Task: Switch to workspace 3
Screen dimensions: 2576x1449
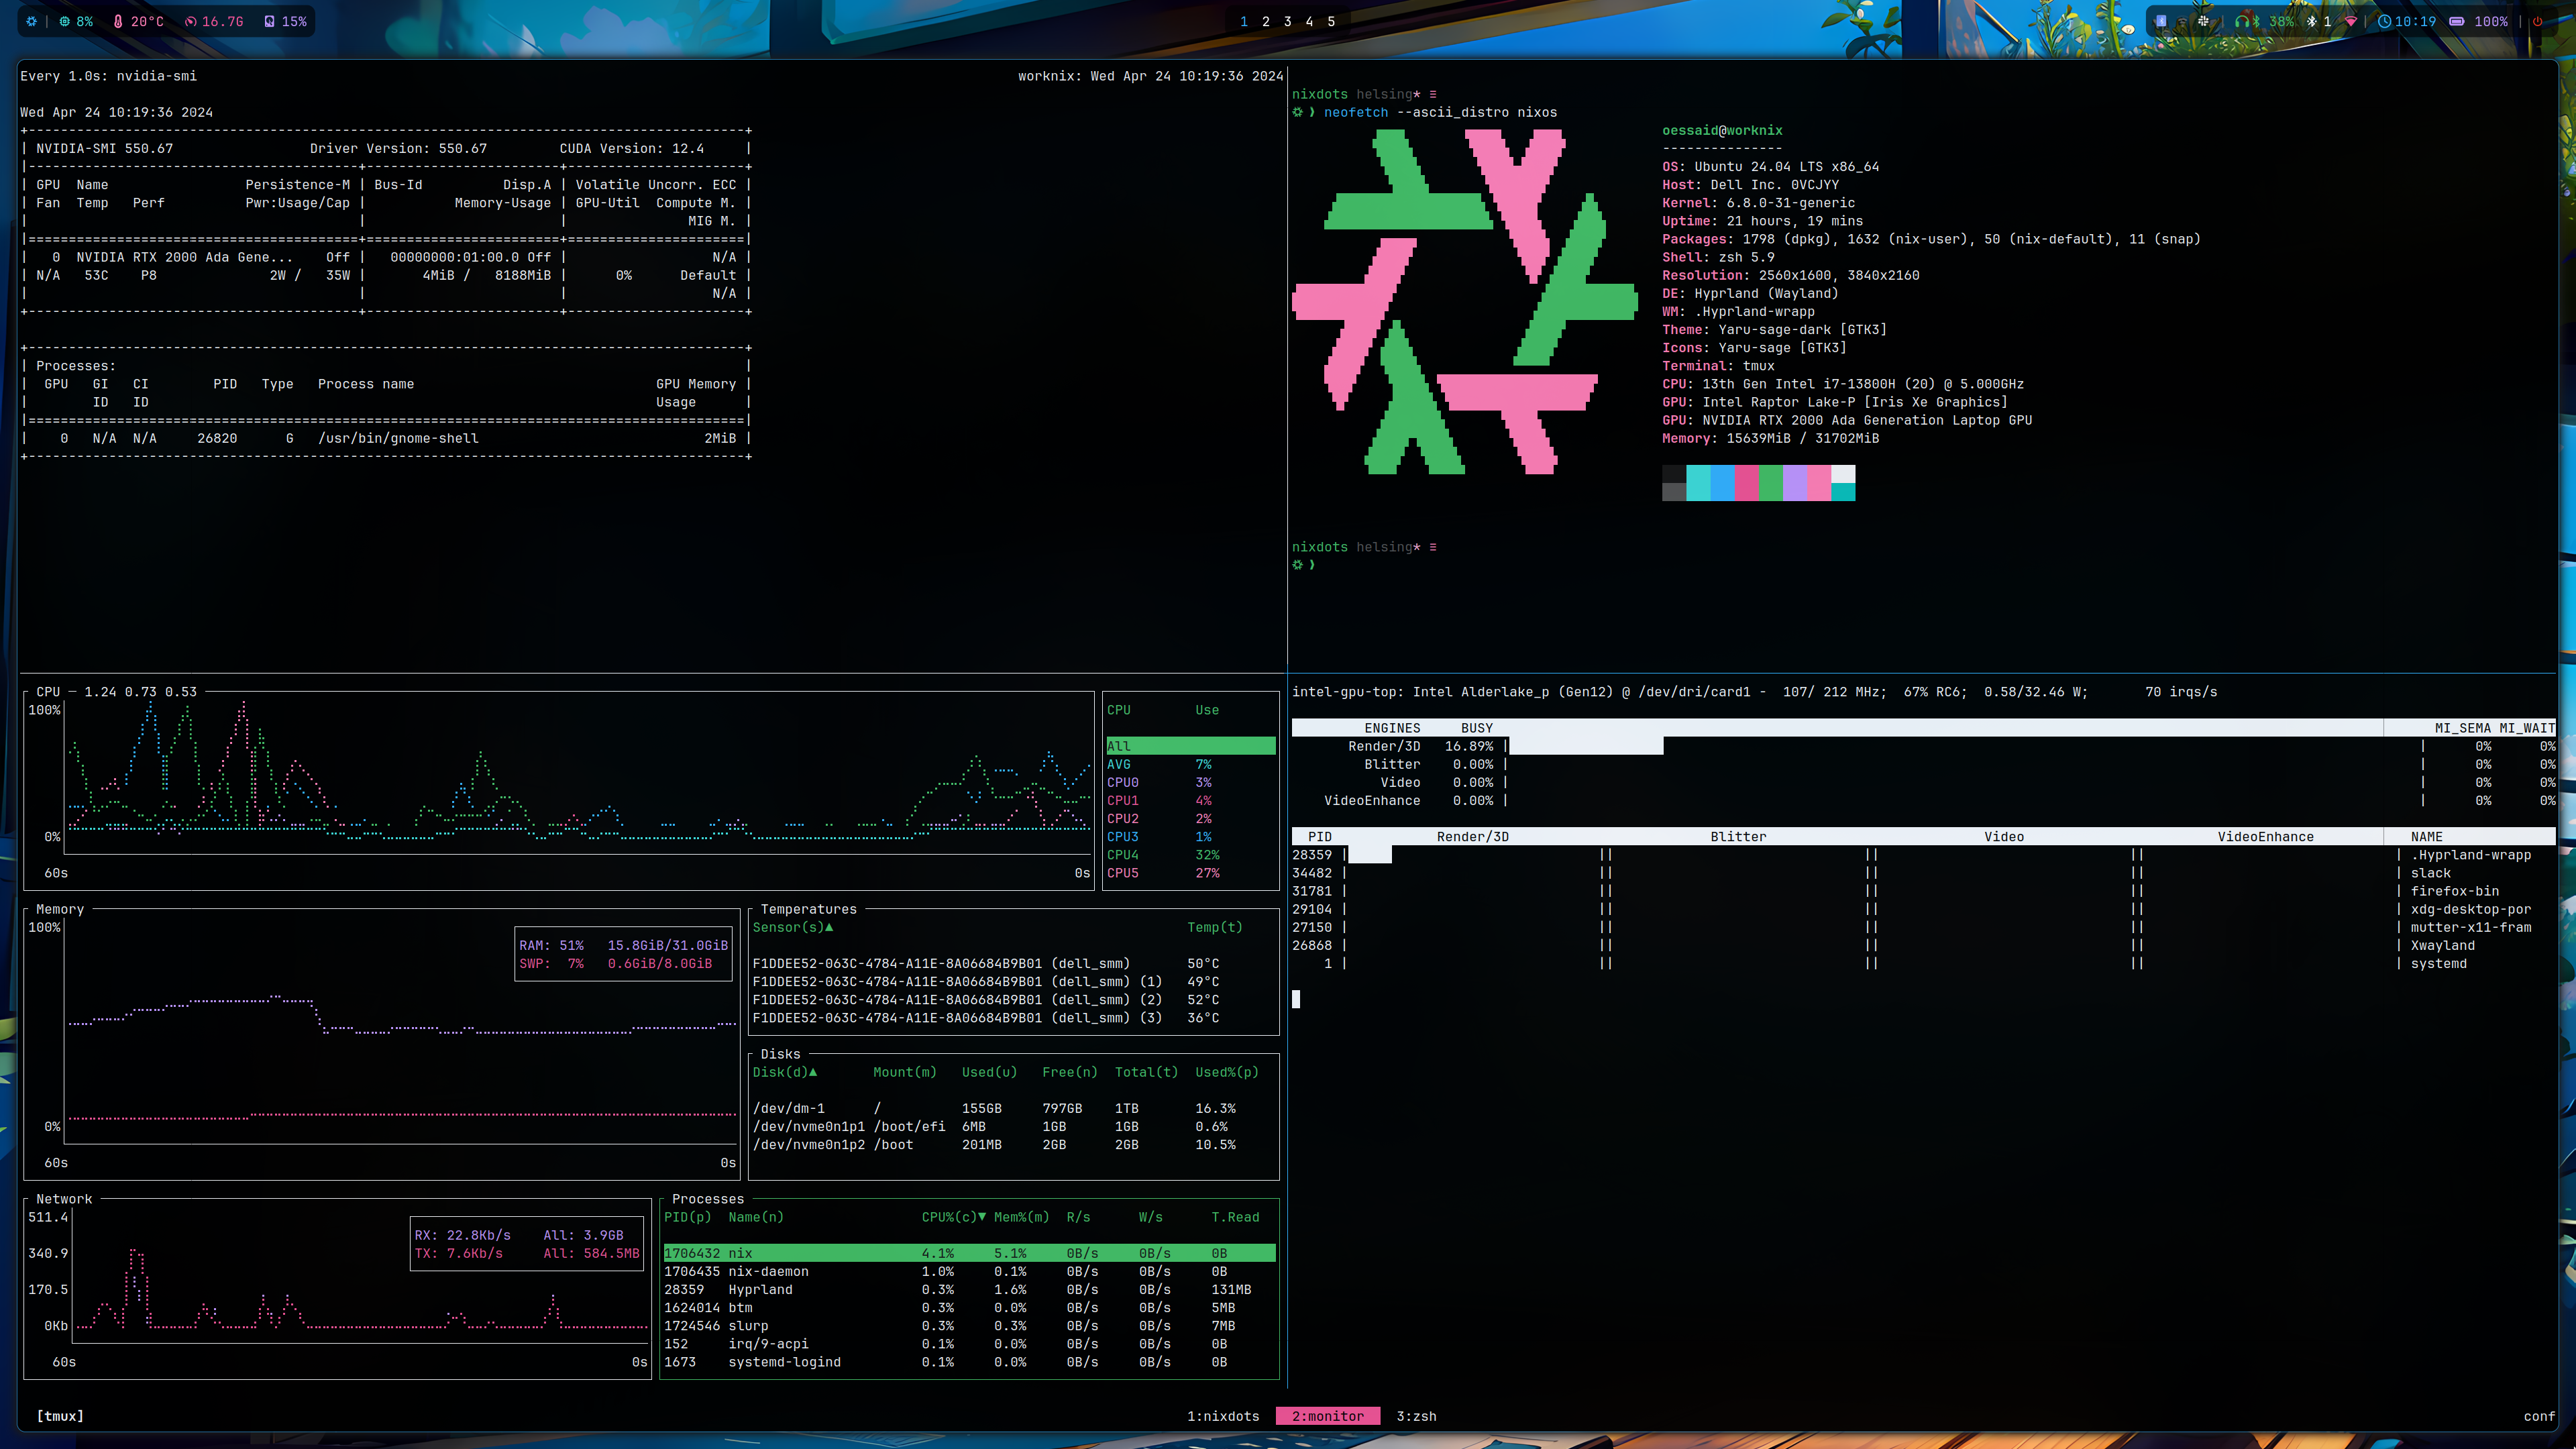Action: (x=1288, y=21)
